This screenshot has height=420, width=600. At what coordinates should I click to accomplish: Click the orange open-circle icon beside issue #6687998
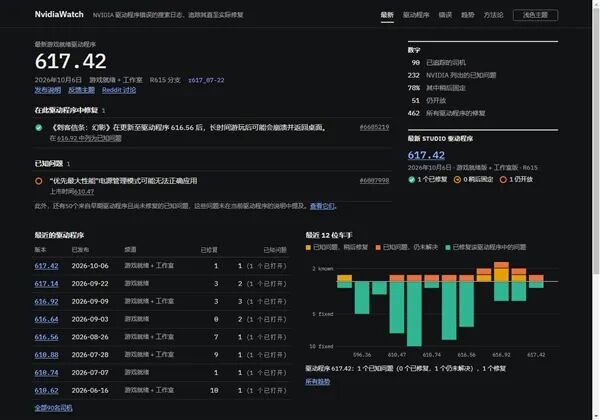tap(39, 181)
